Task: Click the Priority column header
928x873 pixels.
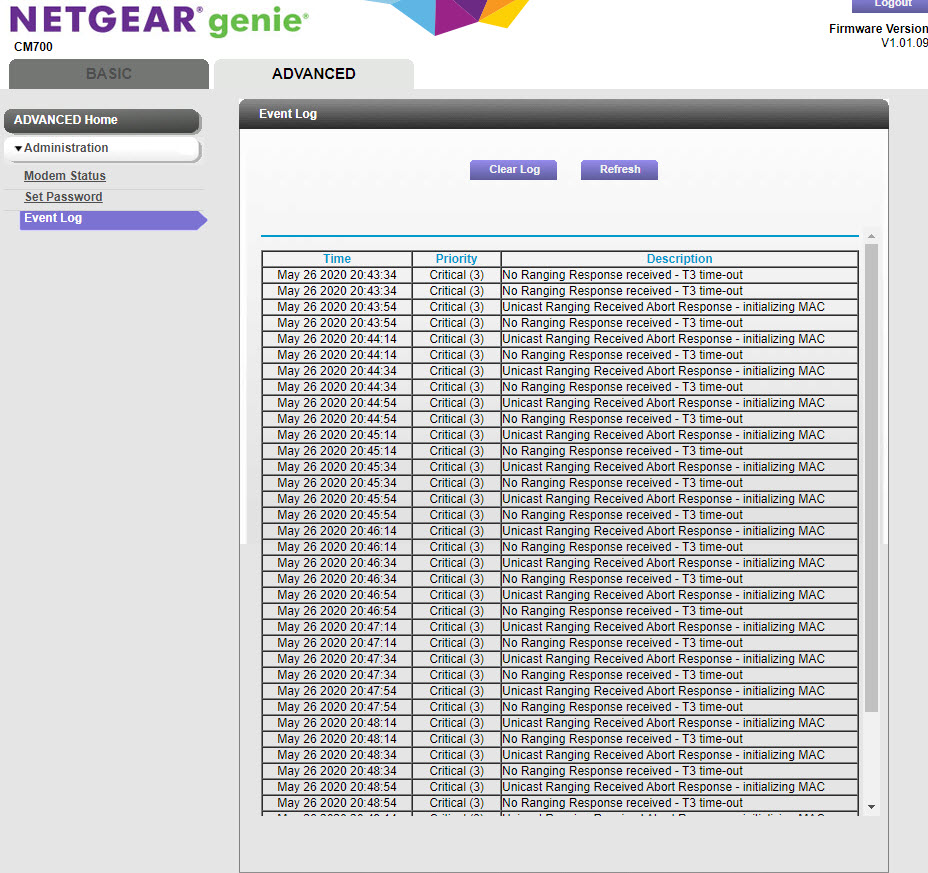Action: click(x=456, y=258)
